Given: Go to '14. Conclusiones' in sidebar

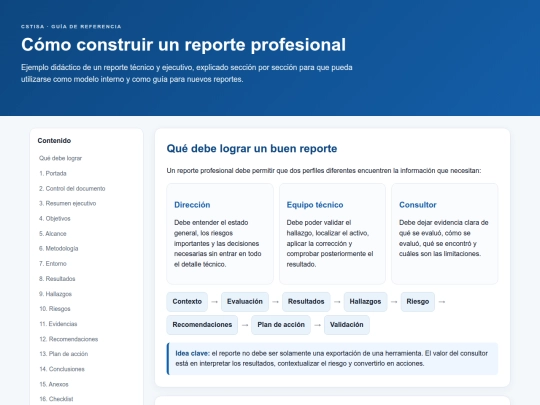Looking at the screenshot, I should pos(62,369).
